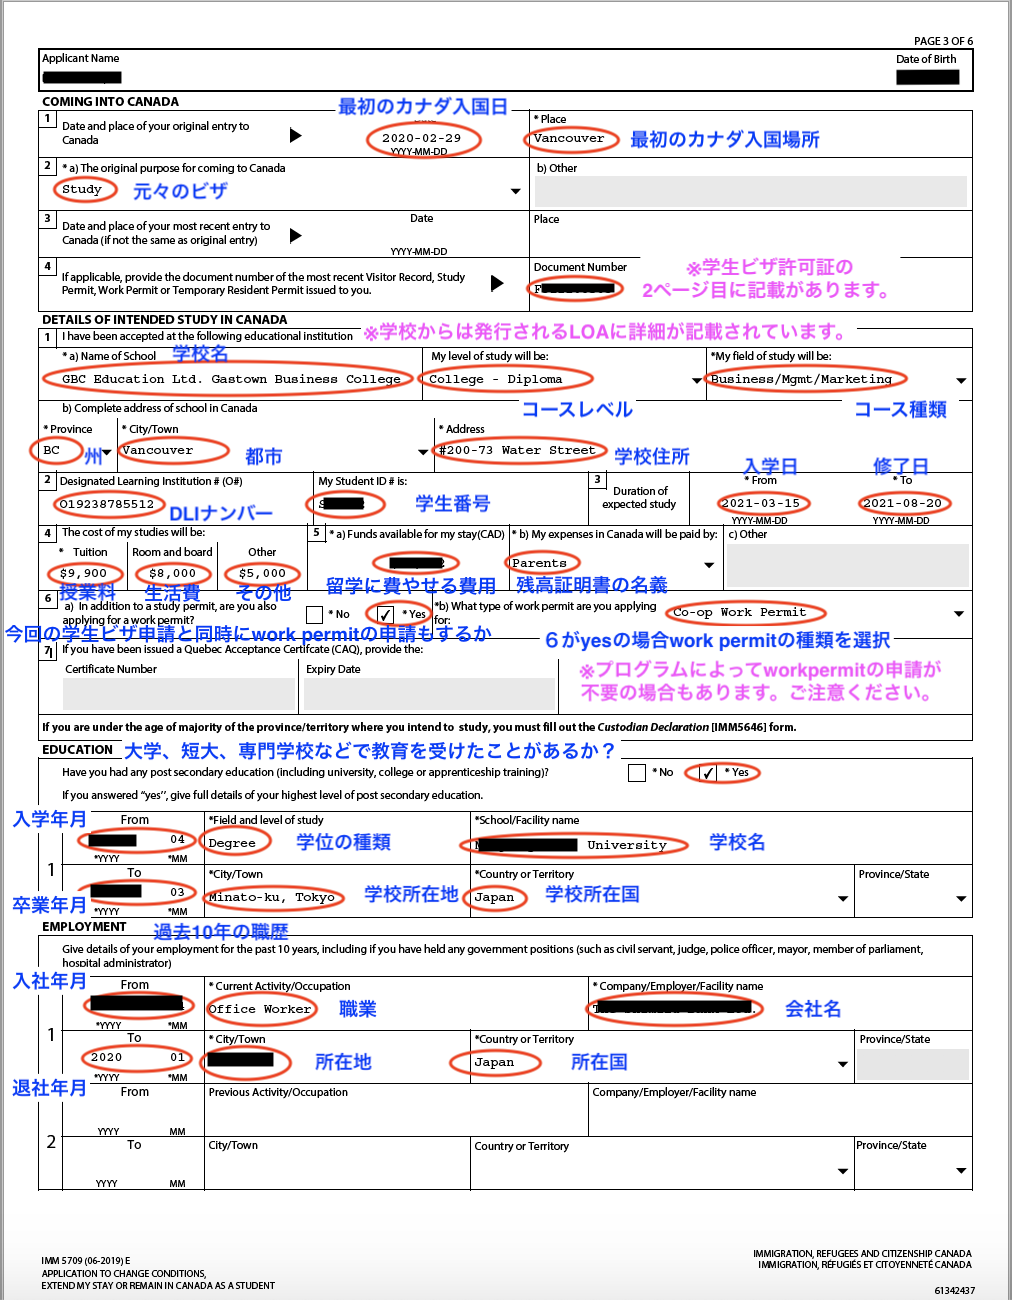Viewport: 1012px width, 1300px height.
Task: Open Employment row 2 Province/State dropdown
Action: (961, 1170)
